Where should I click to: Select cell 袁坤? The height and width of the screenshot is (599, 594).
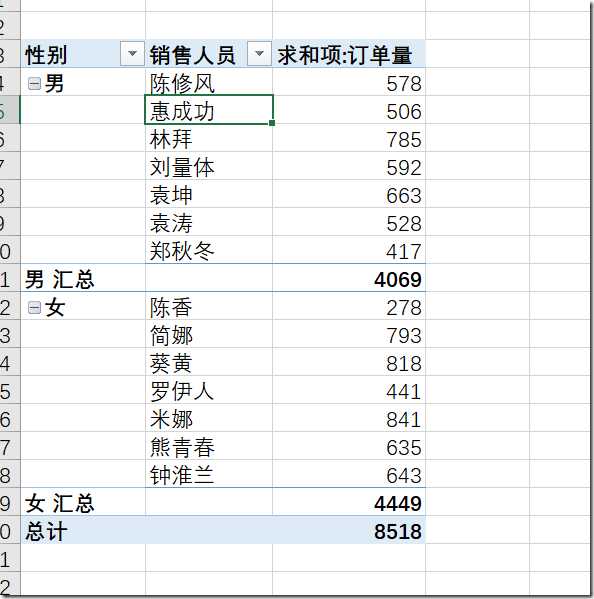tap(209, 194)
